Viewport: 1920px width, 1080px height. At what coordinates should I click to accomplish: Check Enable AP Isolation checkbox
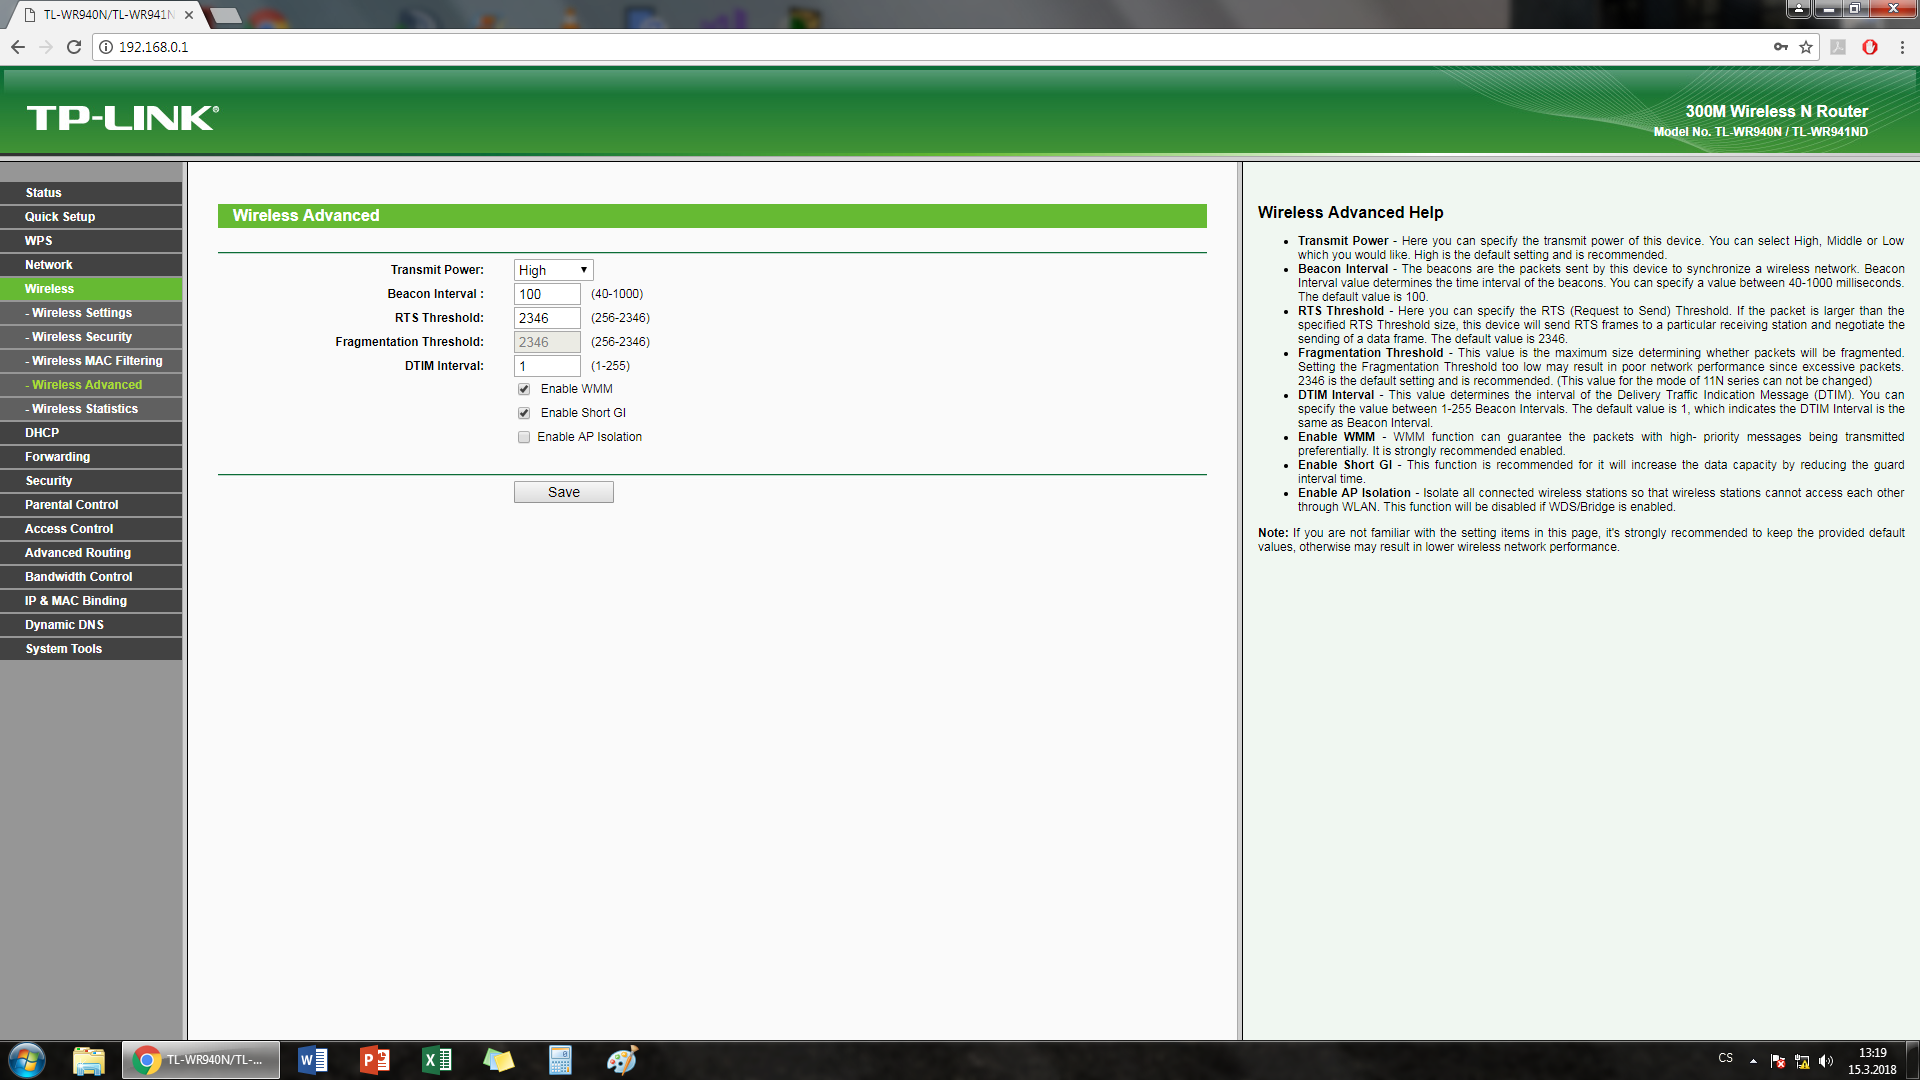[x=524, y=437]
